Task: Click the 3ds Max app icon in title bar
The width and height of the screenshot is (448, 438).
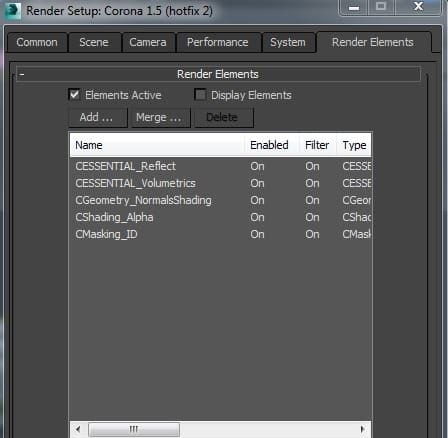Action: (x=13, y=11)
